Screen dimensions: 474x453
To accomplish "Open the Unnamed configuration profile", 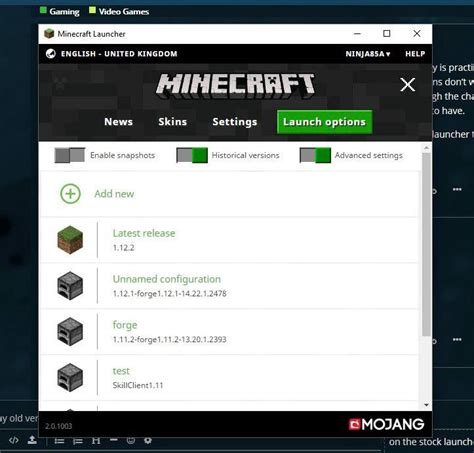I will [x=229, y=286].
